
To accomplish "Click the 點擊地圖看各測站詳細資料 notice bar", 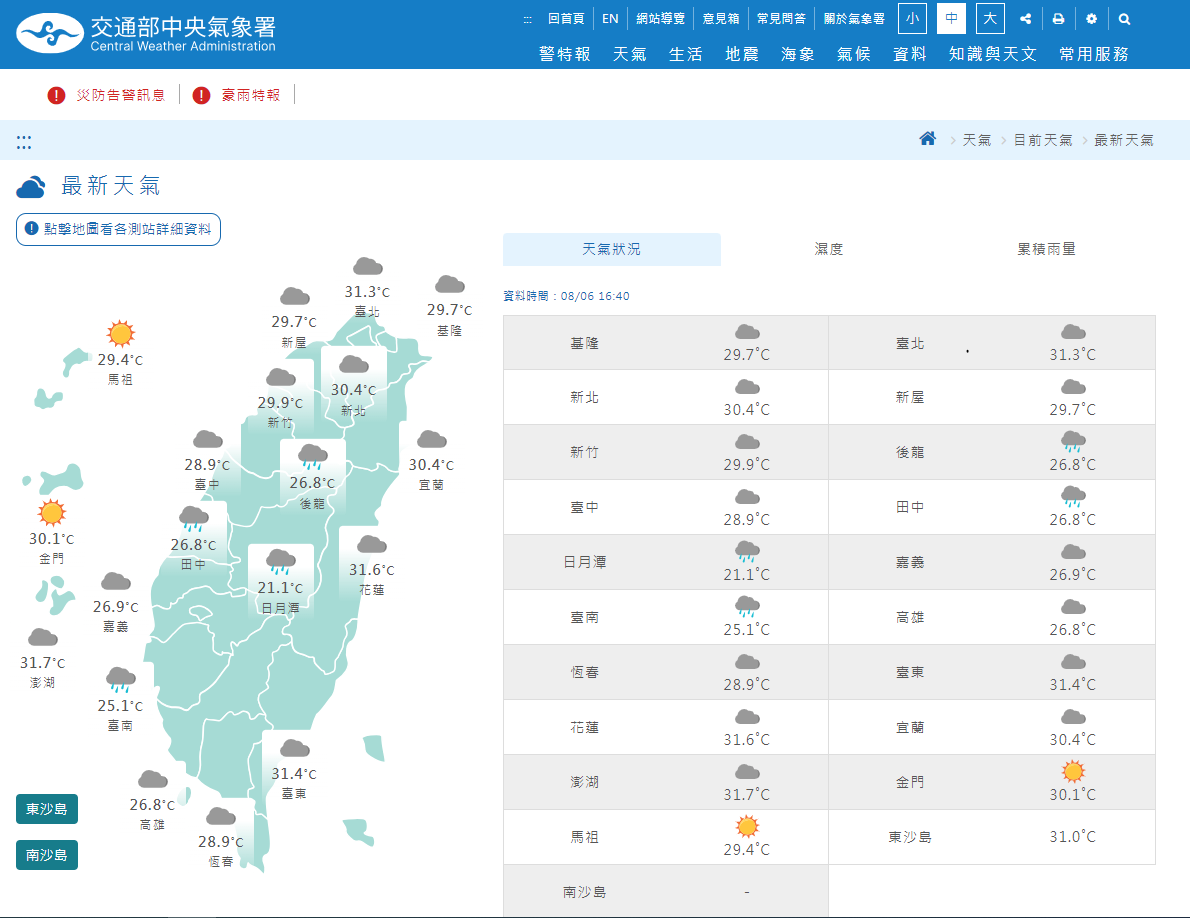I will tap(117, 229).
